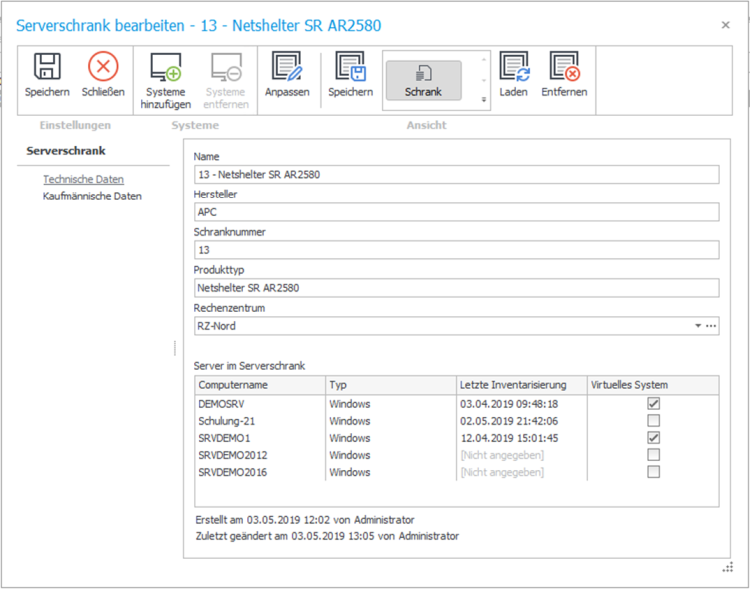750x589 pixels.
Task: Select the SRVDEMO1 row in server table
Action: tap(260, 438)
